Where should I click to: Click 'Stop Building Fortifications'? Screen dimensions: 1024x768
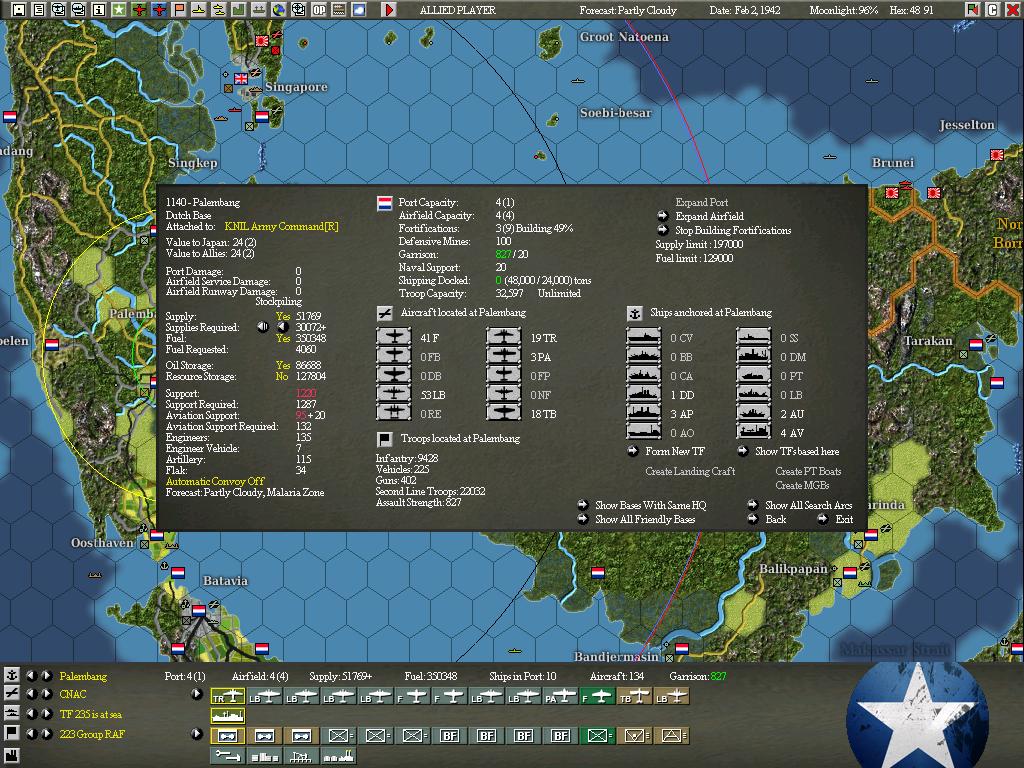733,230
